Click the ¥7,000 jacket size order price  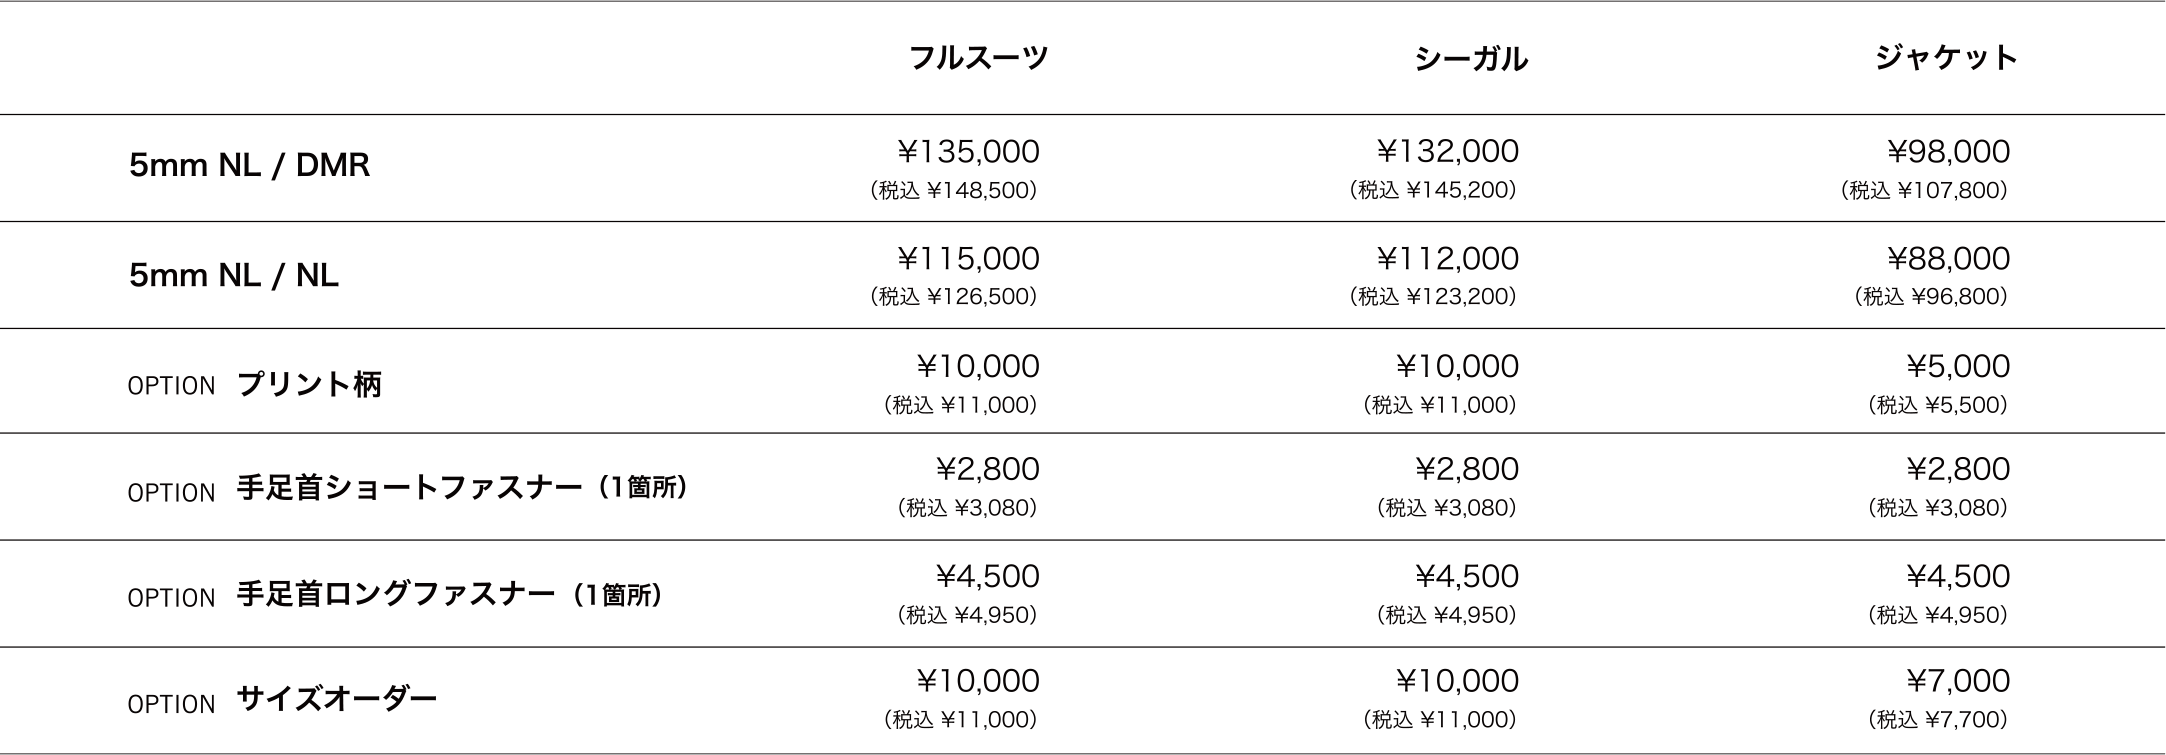pyautogui.click(x=1958, y=681)
